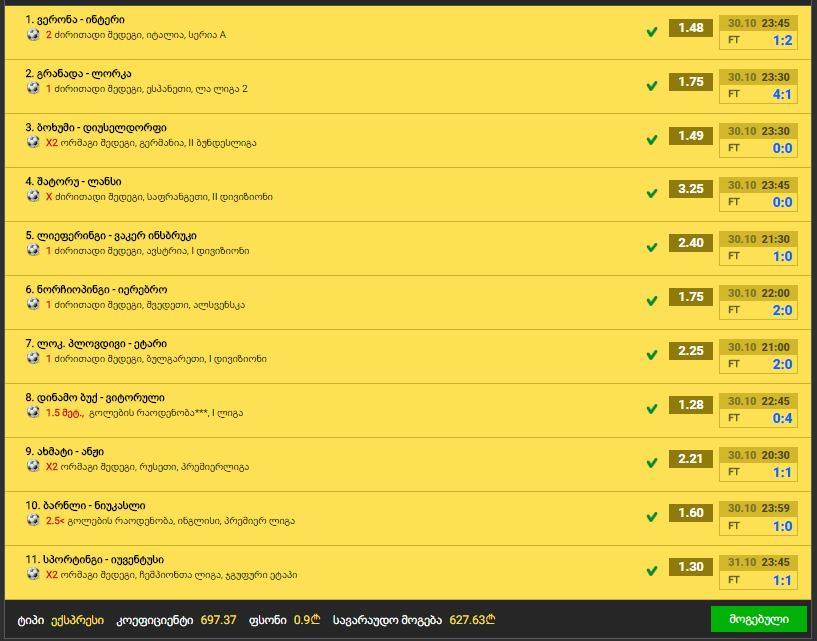The width and height of the screenshot is (817, 641).
Task: Click soccer ball icon for ახმატი - ანჟი
Action: coord(33,466)
